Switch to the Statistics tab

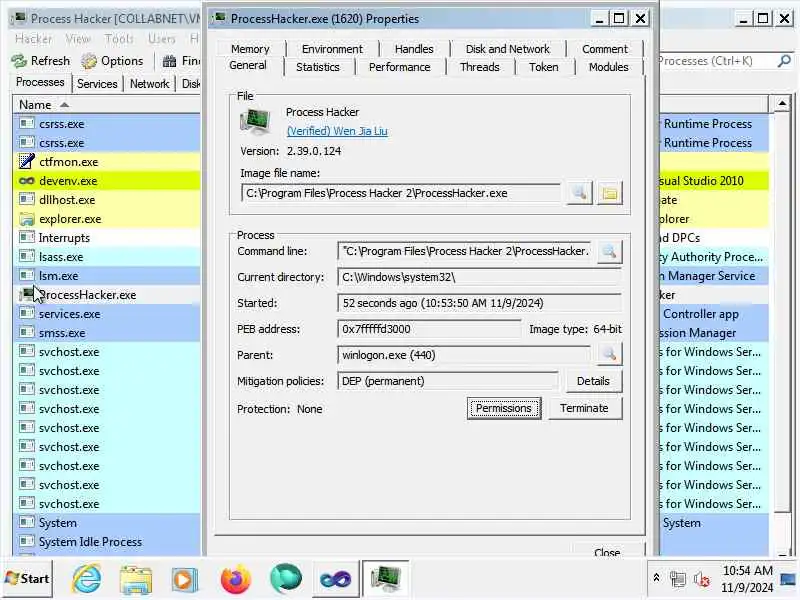tap(317, 67)
